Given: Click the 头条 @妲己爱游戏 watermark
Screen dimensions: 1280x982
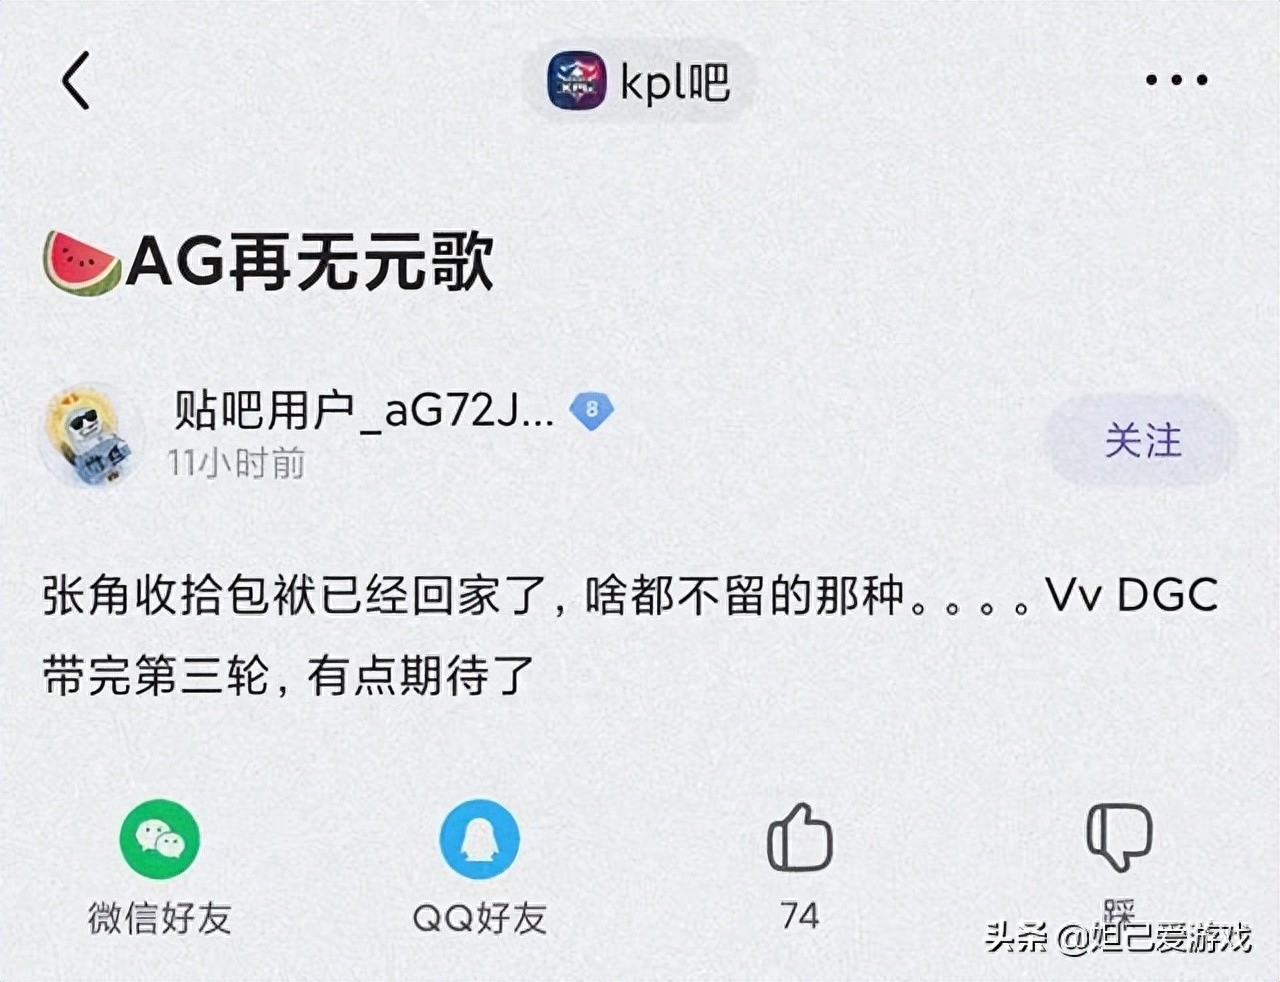Looking at the screenshot, I should (1117, 937).
